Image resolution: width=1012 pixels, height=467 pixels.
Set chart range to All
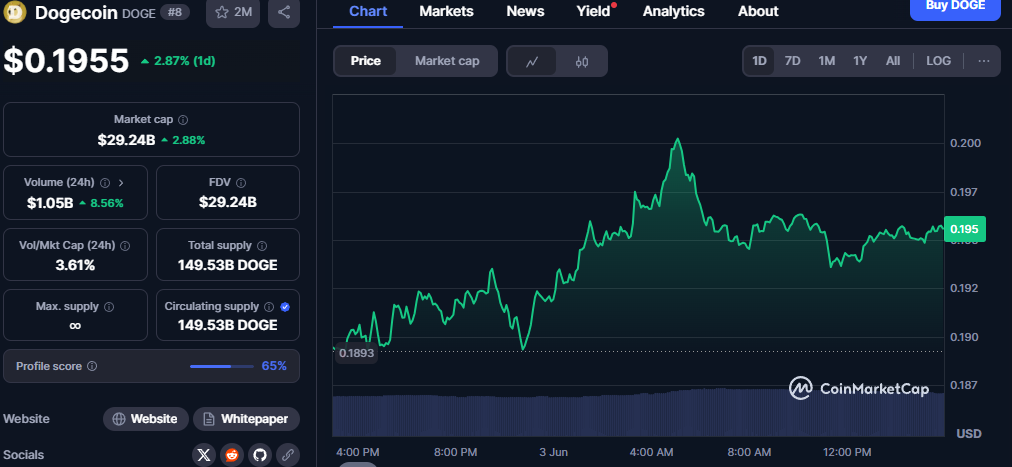click(x=893, y=61)
